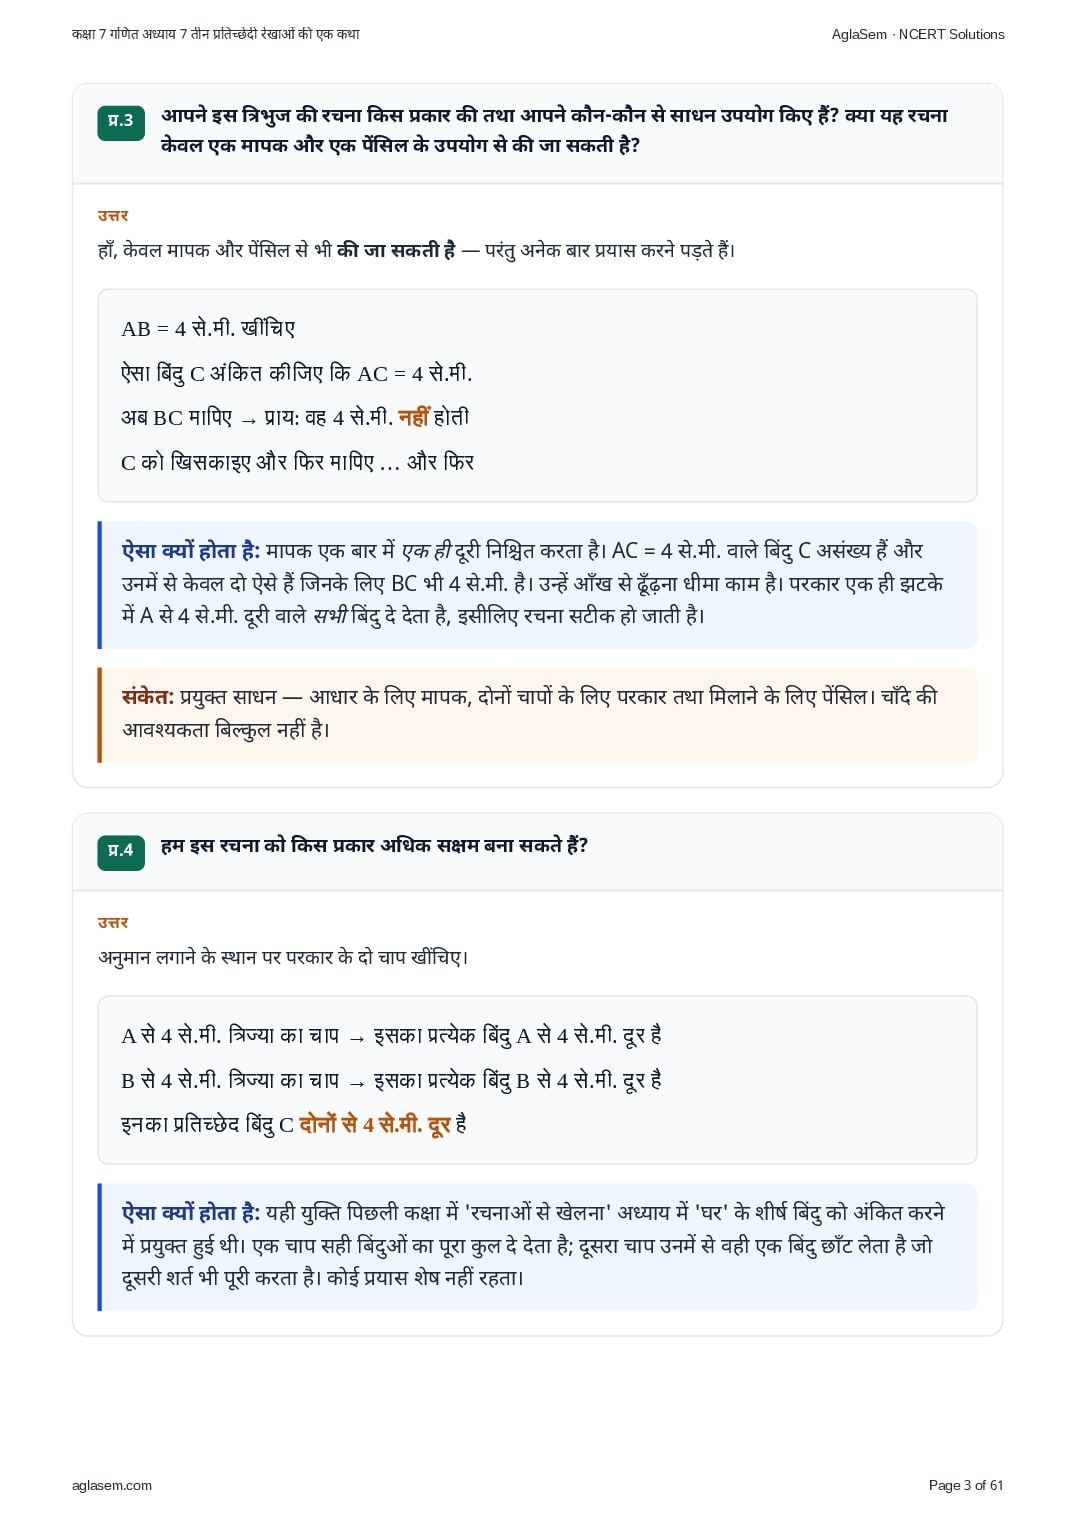The width and height of the screenshot is (1076, 1522).
Task: Click the प्र.3 question heading text
Action: pos(554,130)
